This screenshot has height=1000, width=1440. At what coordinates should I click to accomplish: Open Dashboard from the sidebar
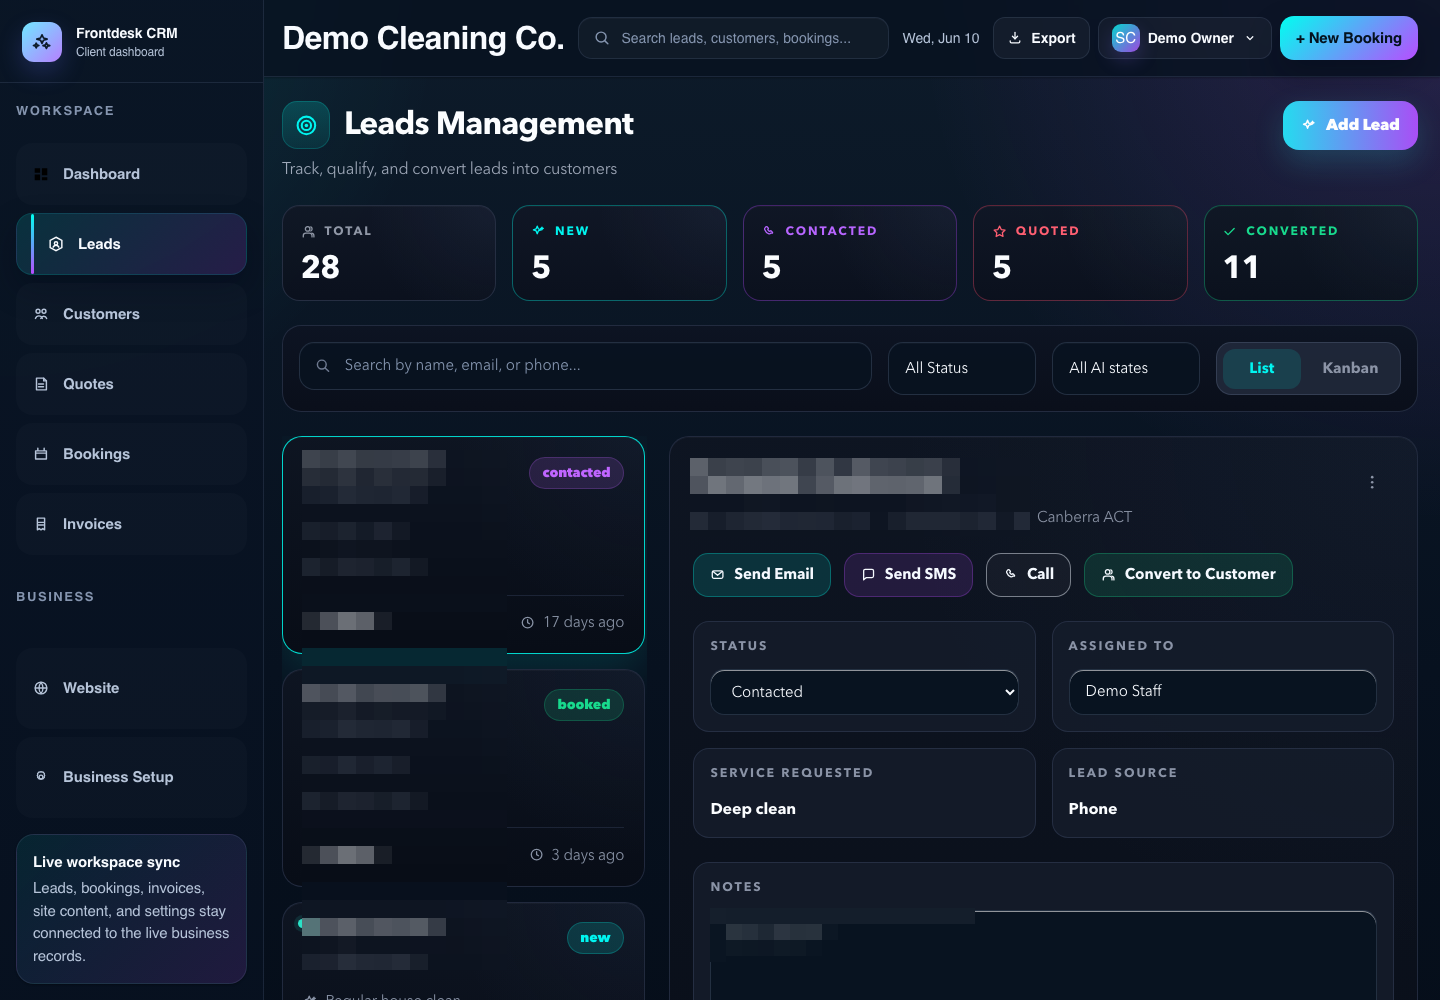[131, 174]
